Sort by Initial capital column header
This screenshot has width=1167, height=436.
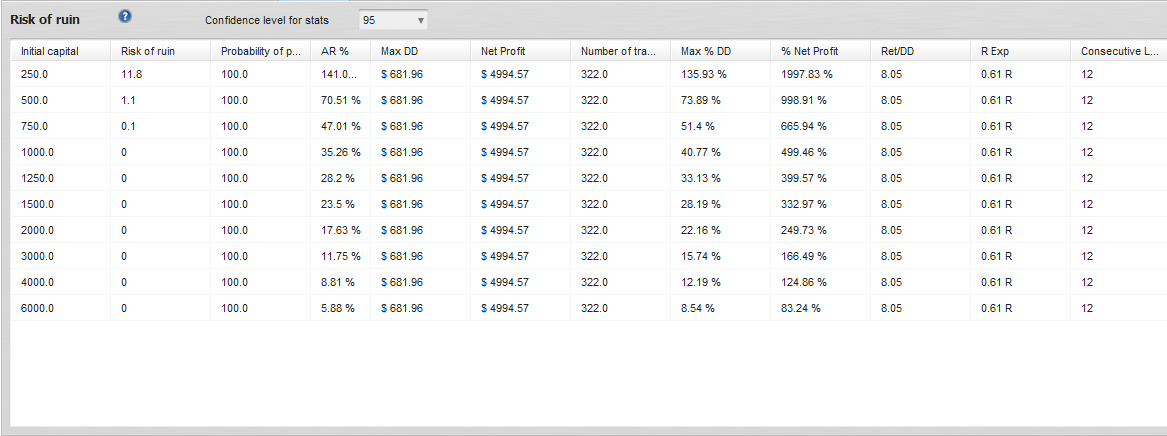[x=49, y=50]
